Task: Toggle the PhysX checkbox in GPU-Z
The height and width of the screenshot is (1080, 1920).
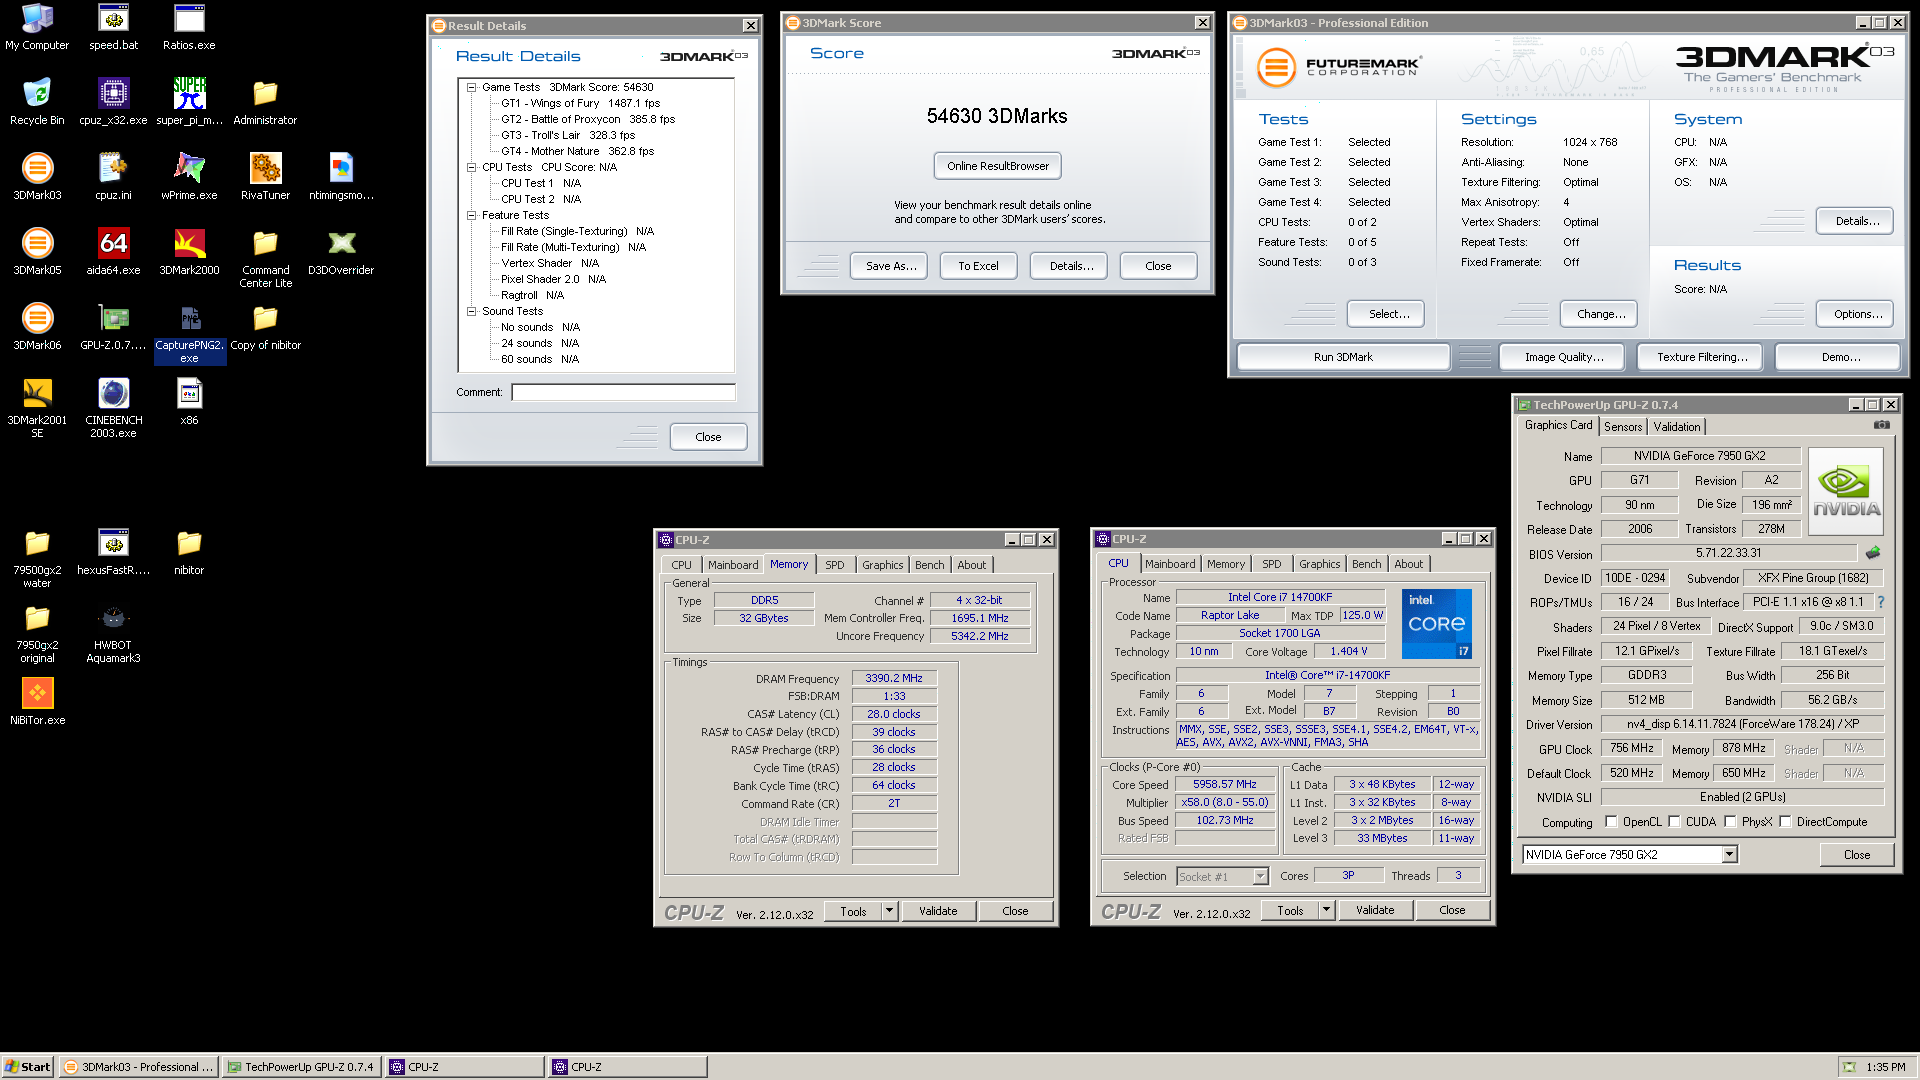Action: pyautogui.click(x=1730, y=822)
